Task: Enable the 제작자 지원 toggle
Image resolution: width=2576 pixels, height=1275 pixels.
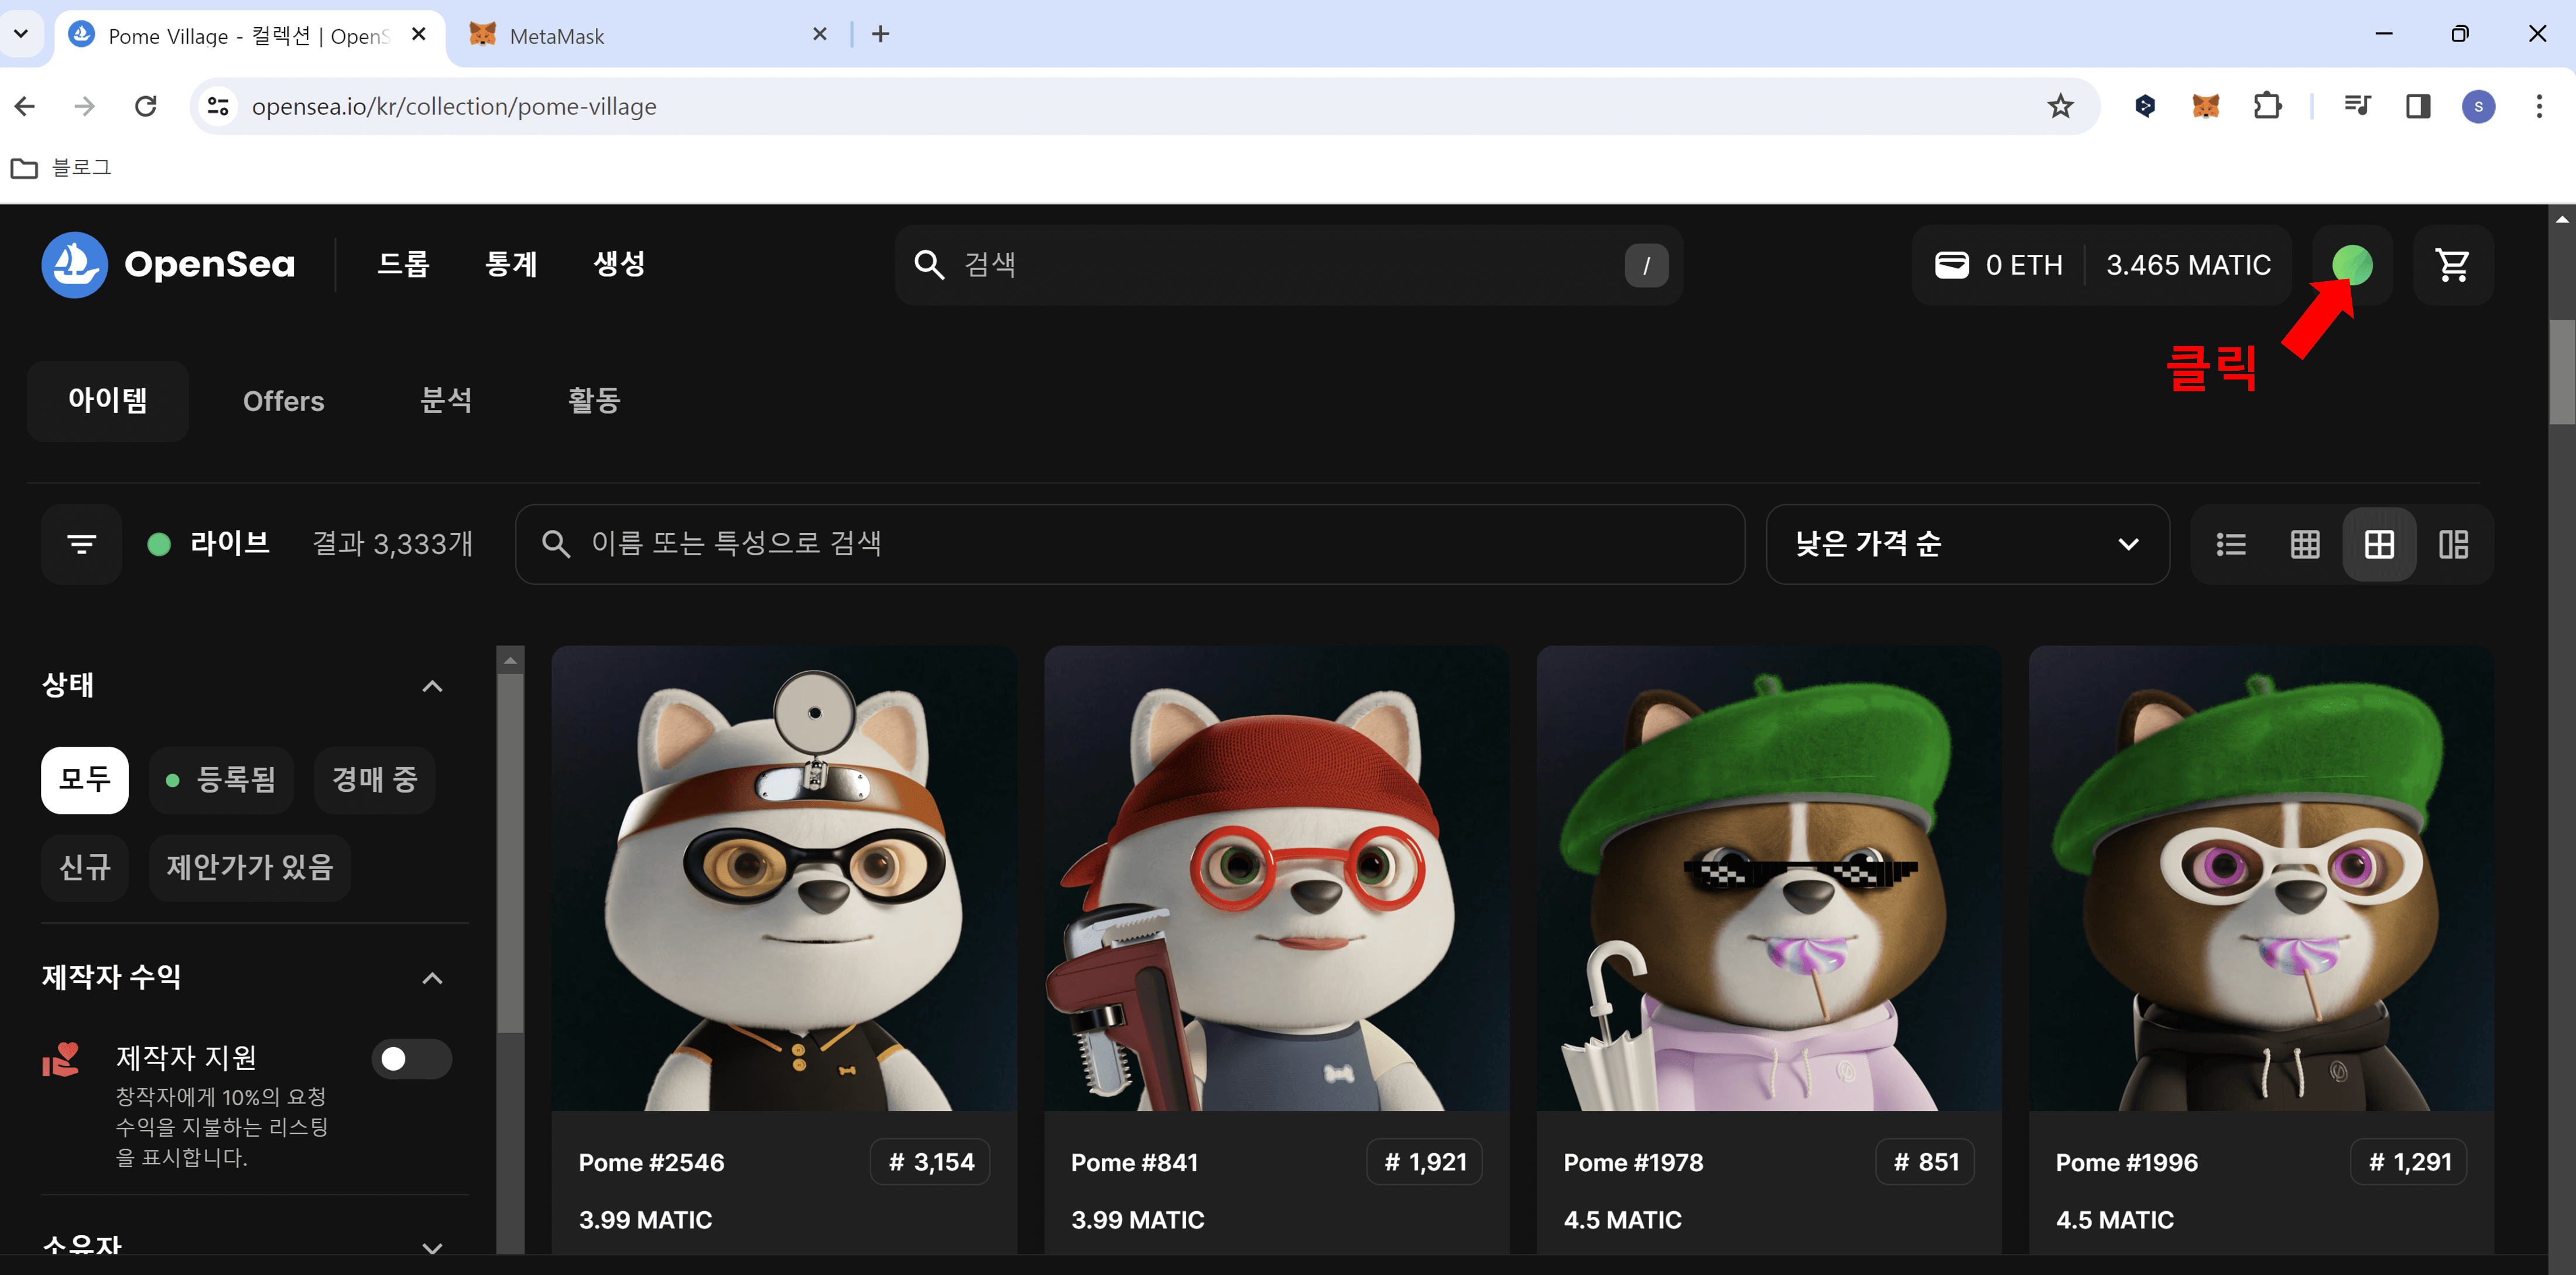Action: tap(411, 1058)
